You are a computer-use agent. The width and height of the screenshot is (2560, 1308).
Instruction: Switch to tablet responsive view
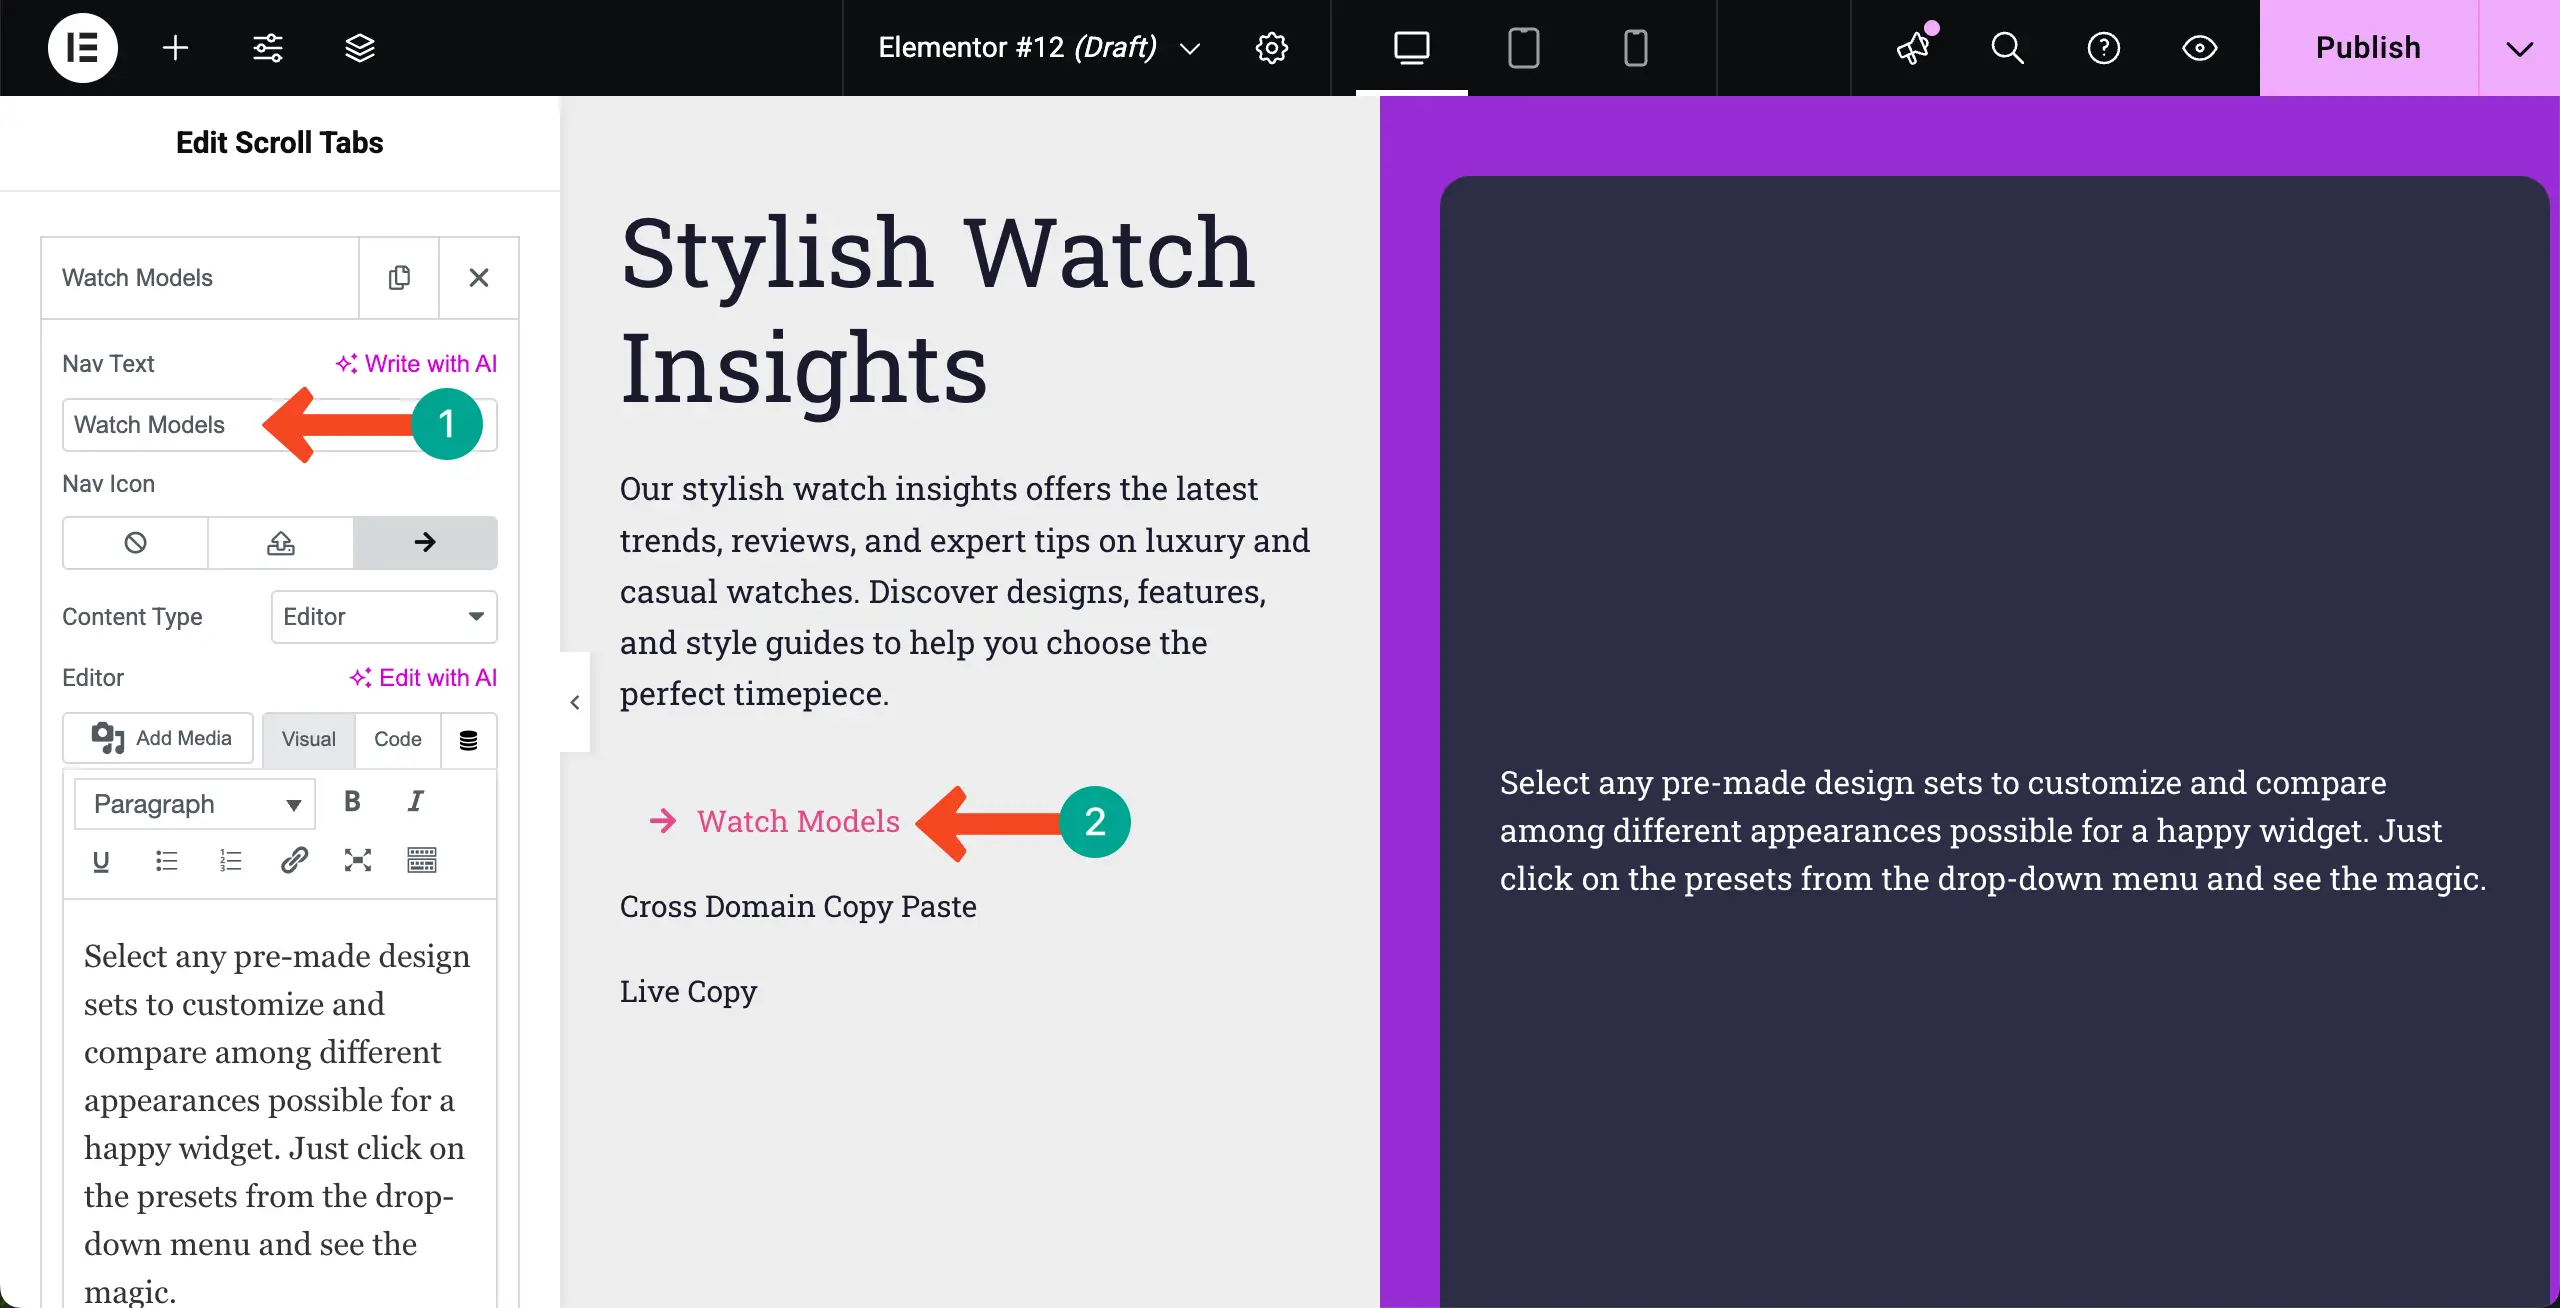click(1523, 48)
